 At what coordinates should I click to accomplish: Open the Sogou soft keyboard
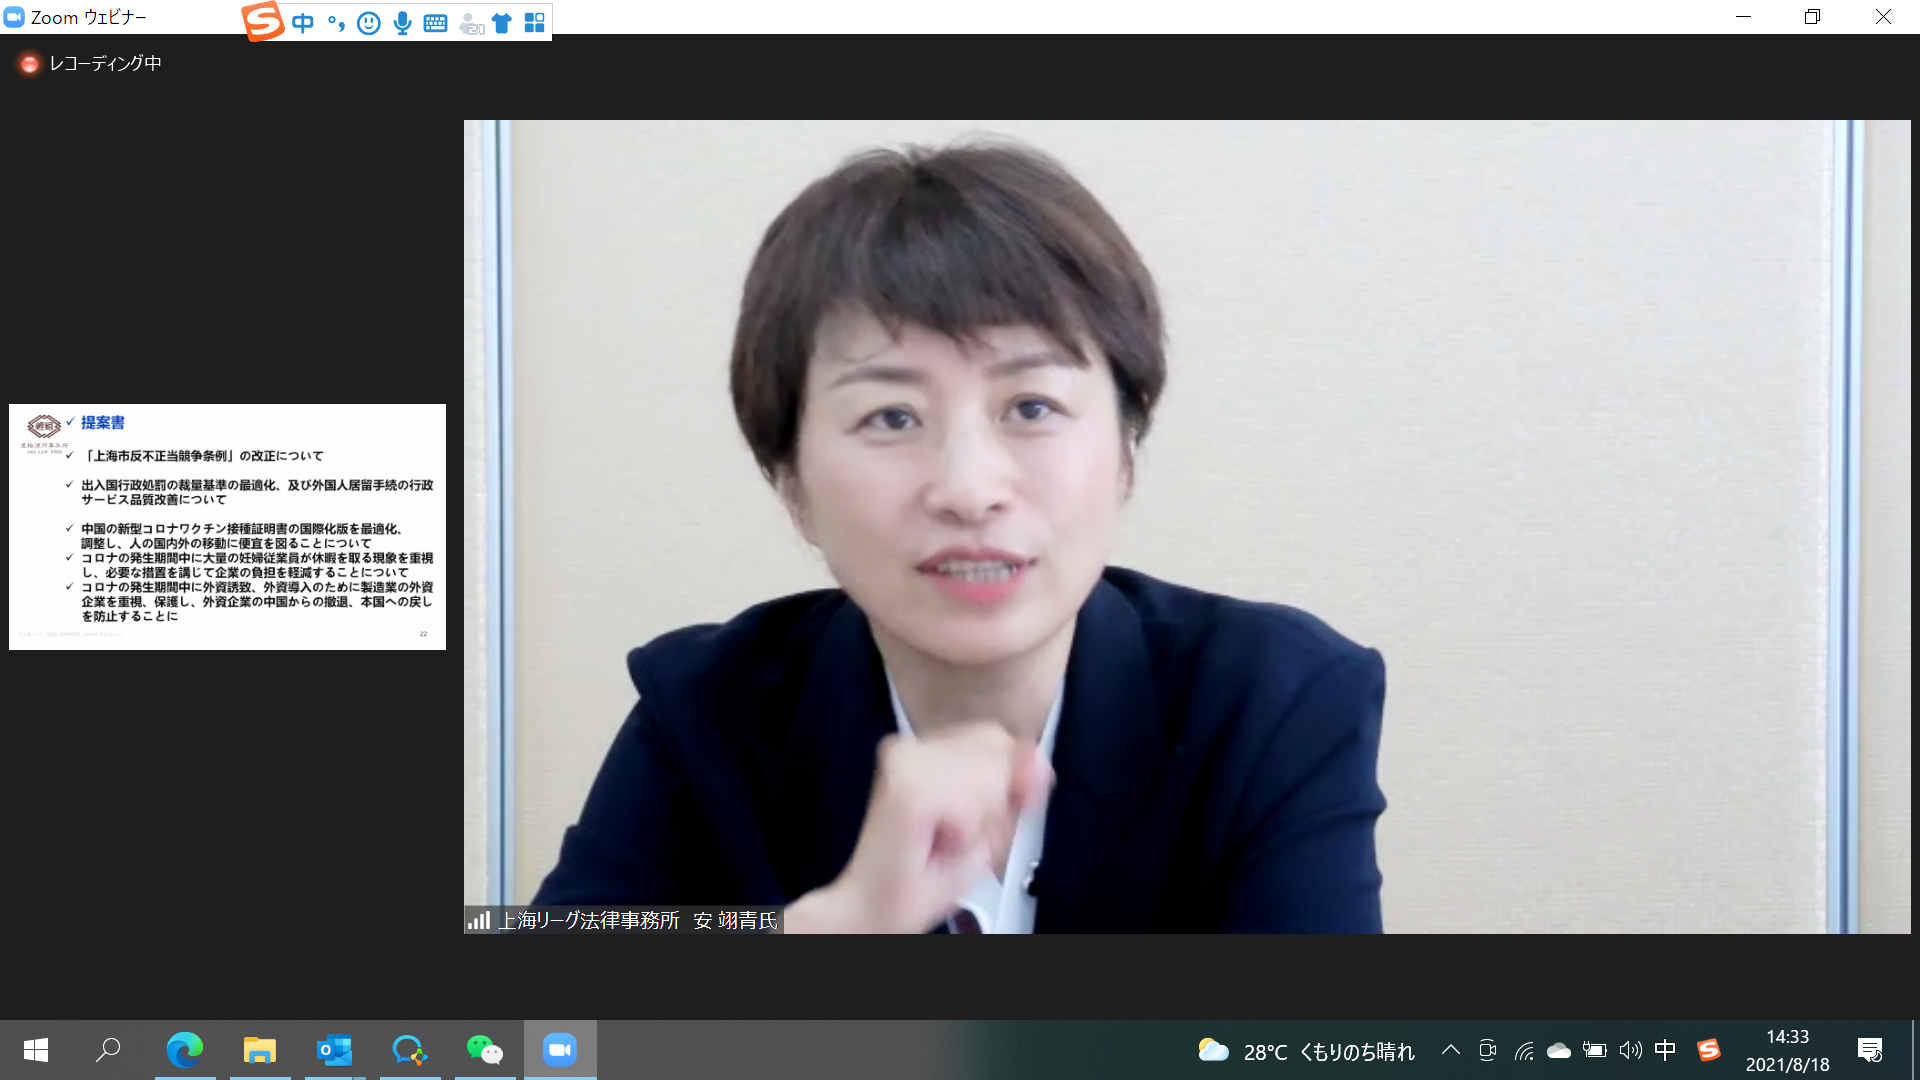(x=435, y=23)
